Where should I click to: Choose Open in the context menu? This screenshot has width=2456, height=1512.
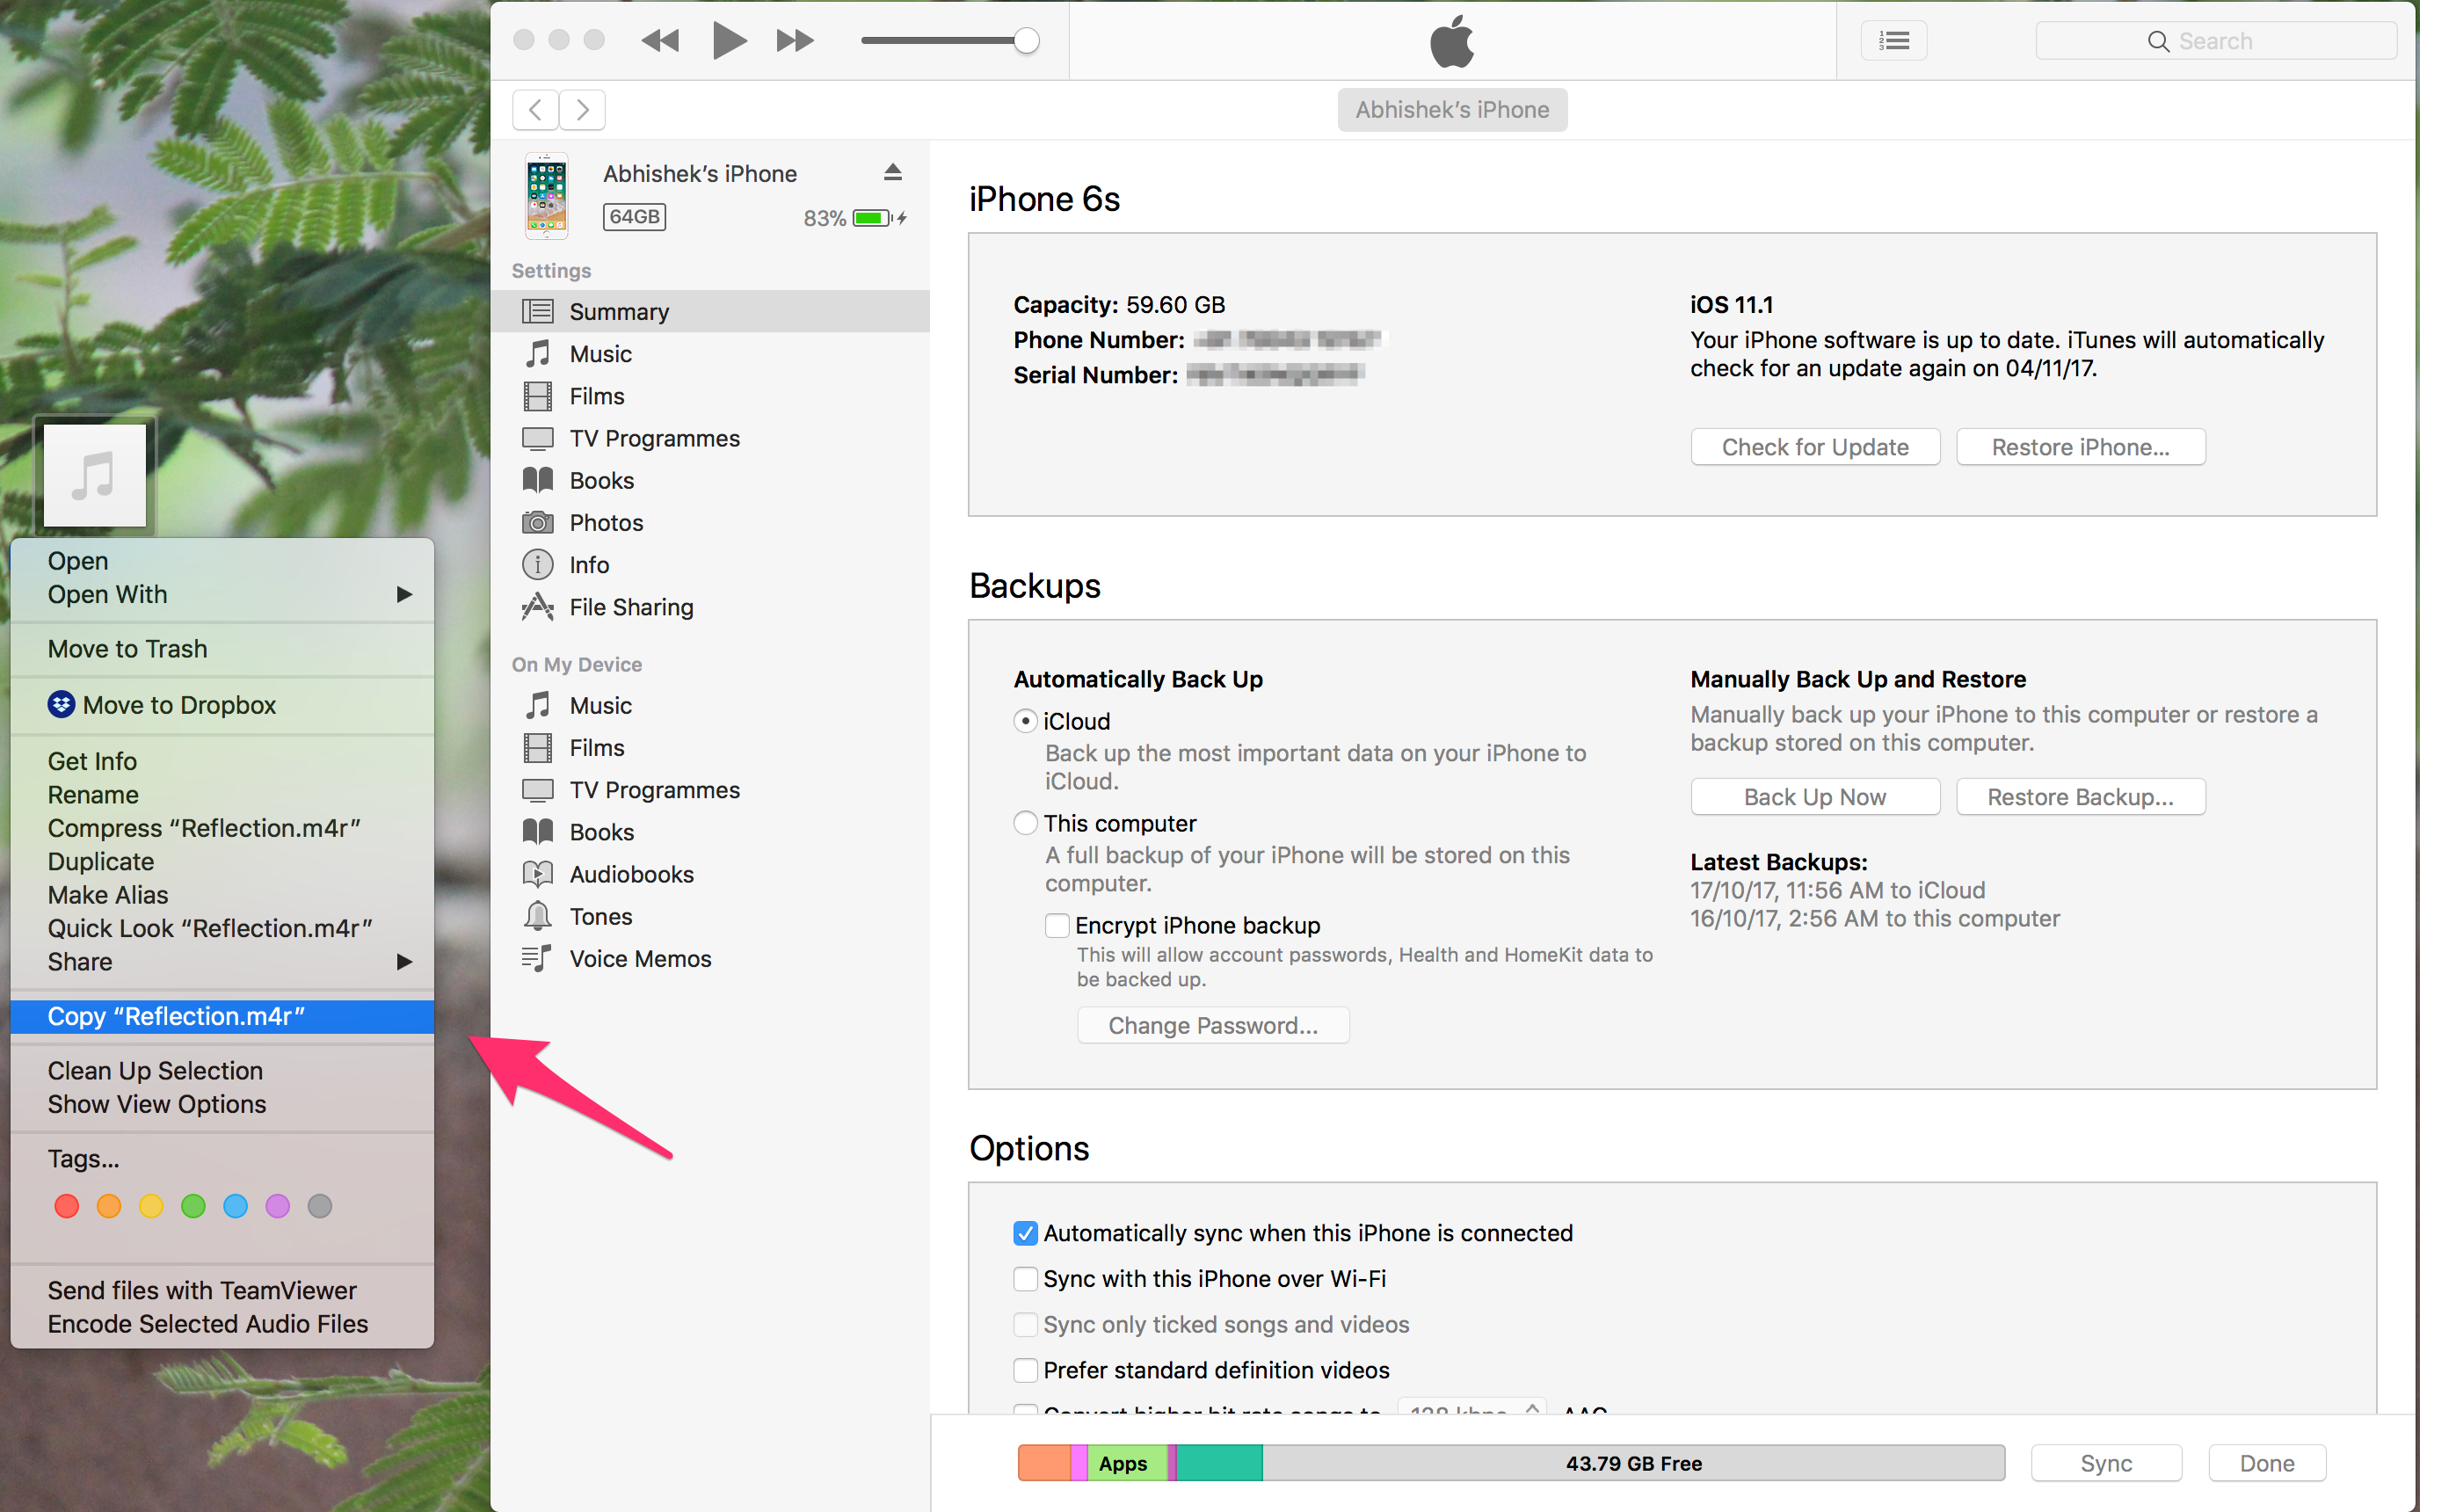click(x=222, y=561)
